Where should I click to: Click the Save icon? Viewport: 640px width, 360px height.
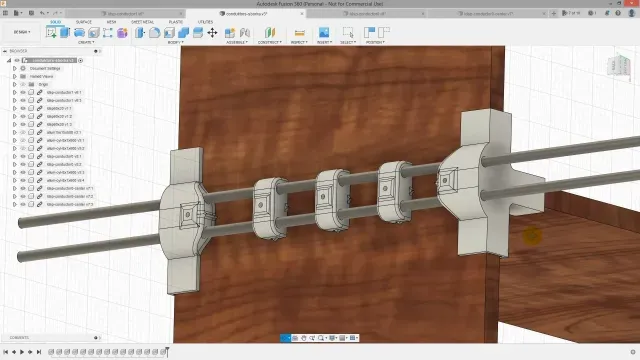click(x=31, y=13)
